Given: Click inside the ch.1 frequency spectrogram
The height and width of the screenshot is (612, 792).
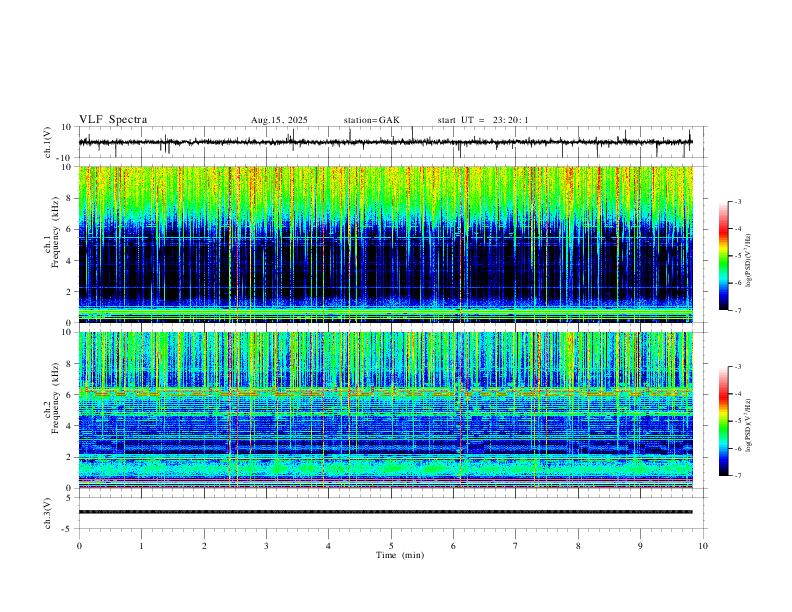Looking at the screenshot, I should point(385,244).
